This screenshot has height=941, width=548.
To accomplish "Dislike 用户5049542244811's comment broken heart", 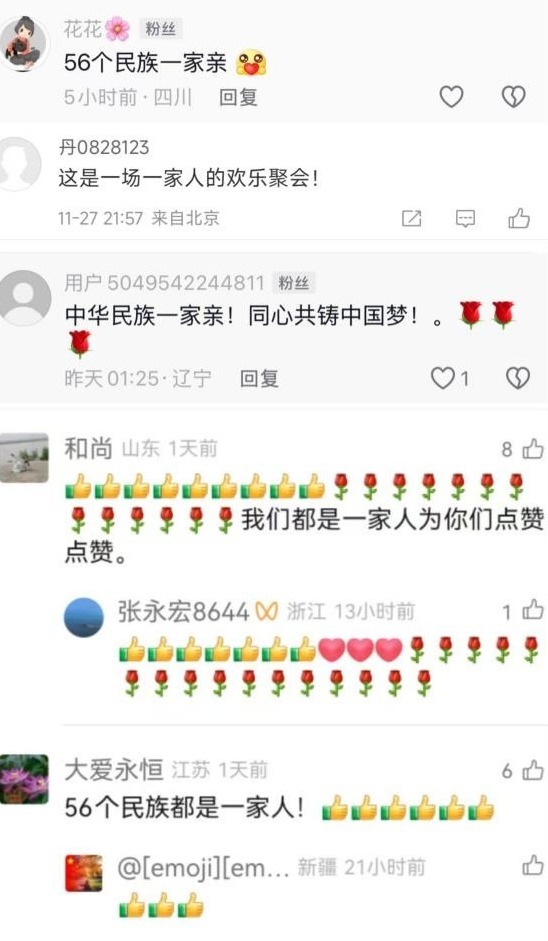I will click(517, 378).
